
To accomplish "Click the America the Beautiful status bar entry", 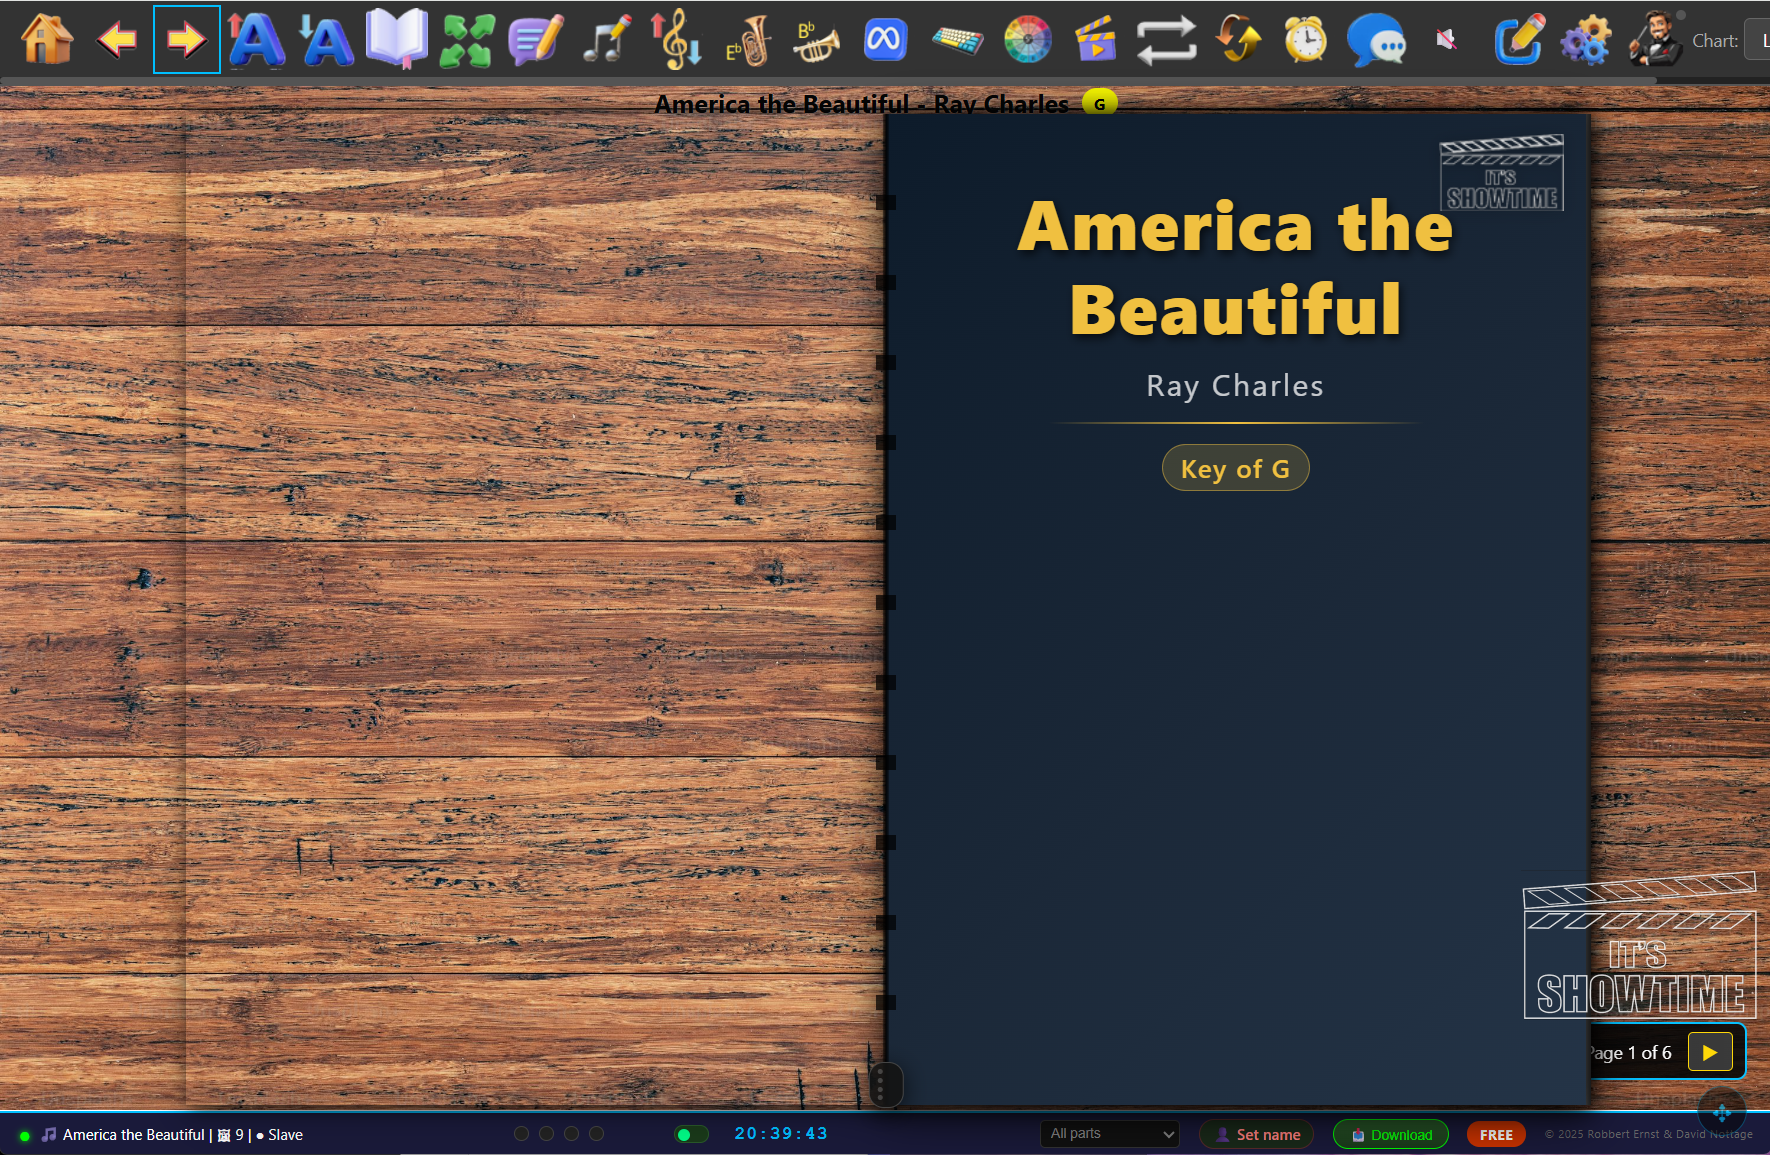I will tap(171, 1135).
